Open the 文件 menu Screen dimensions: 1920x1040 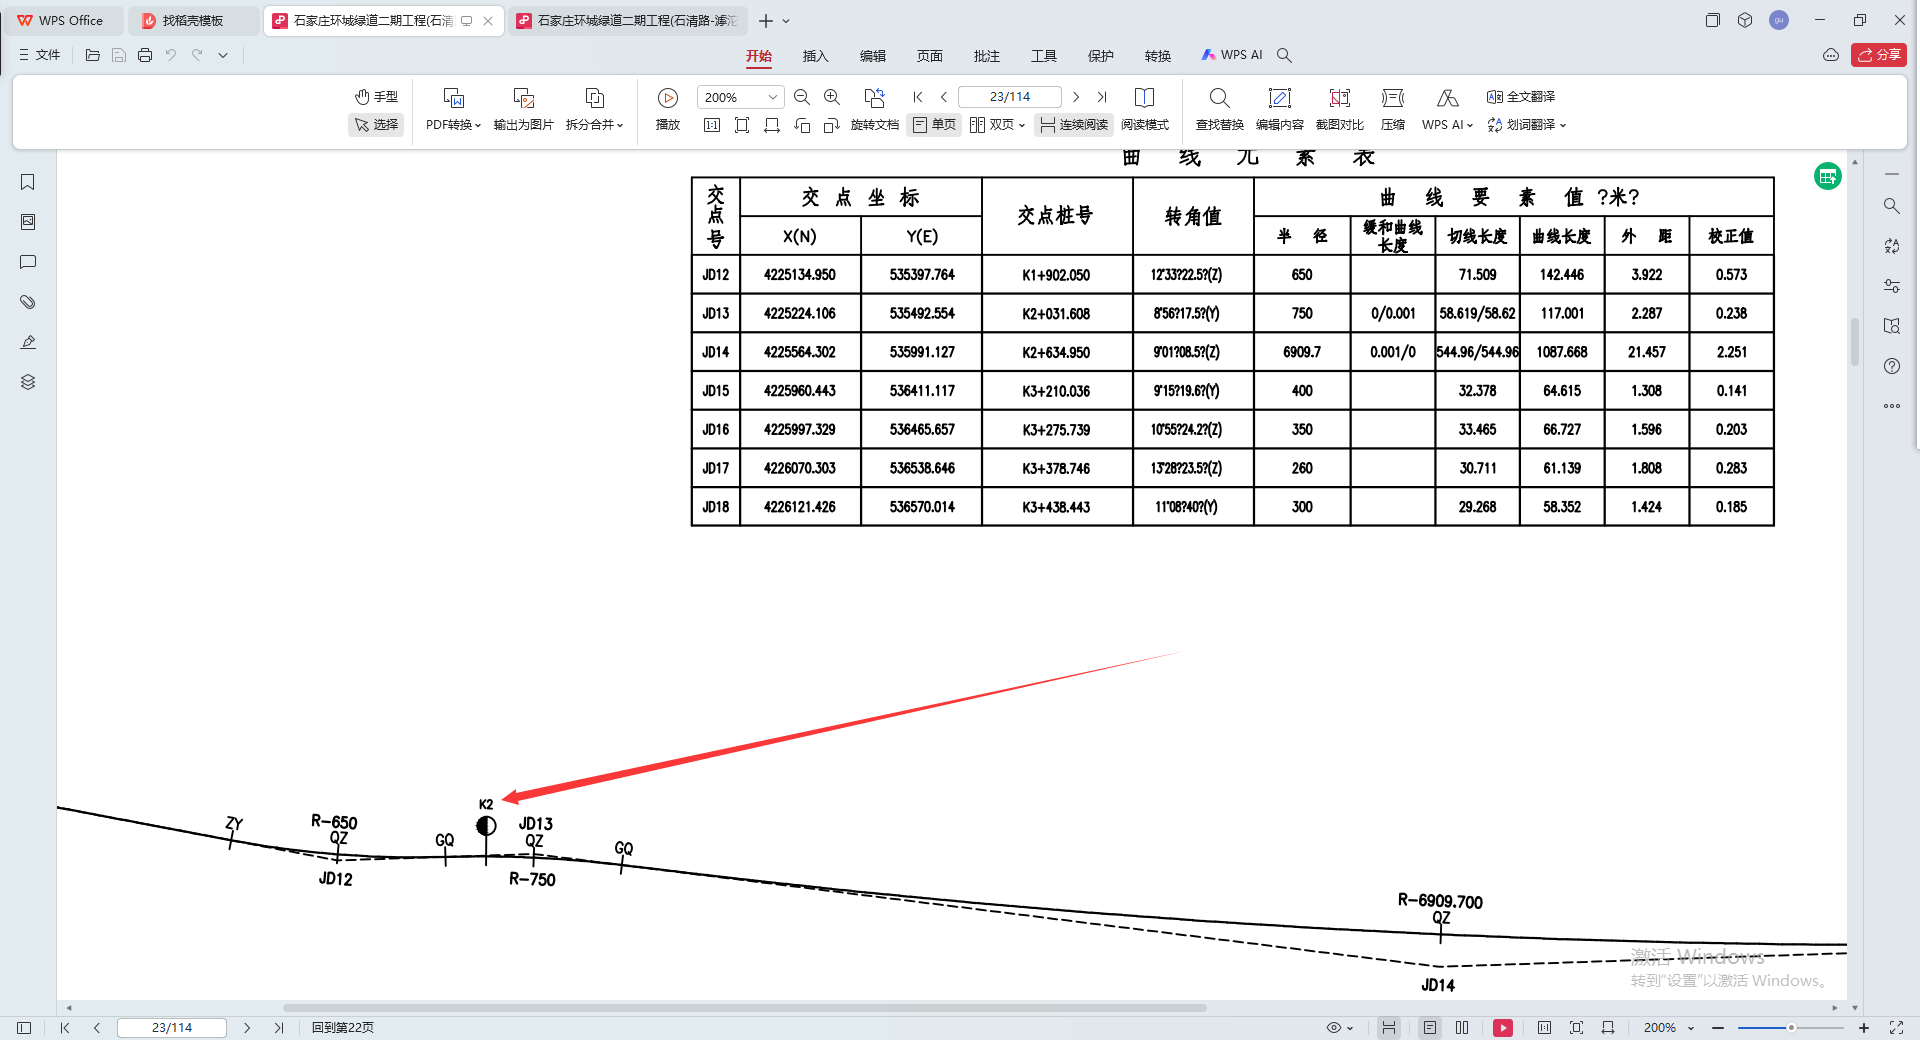[40, 55]
